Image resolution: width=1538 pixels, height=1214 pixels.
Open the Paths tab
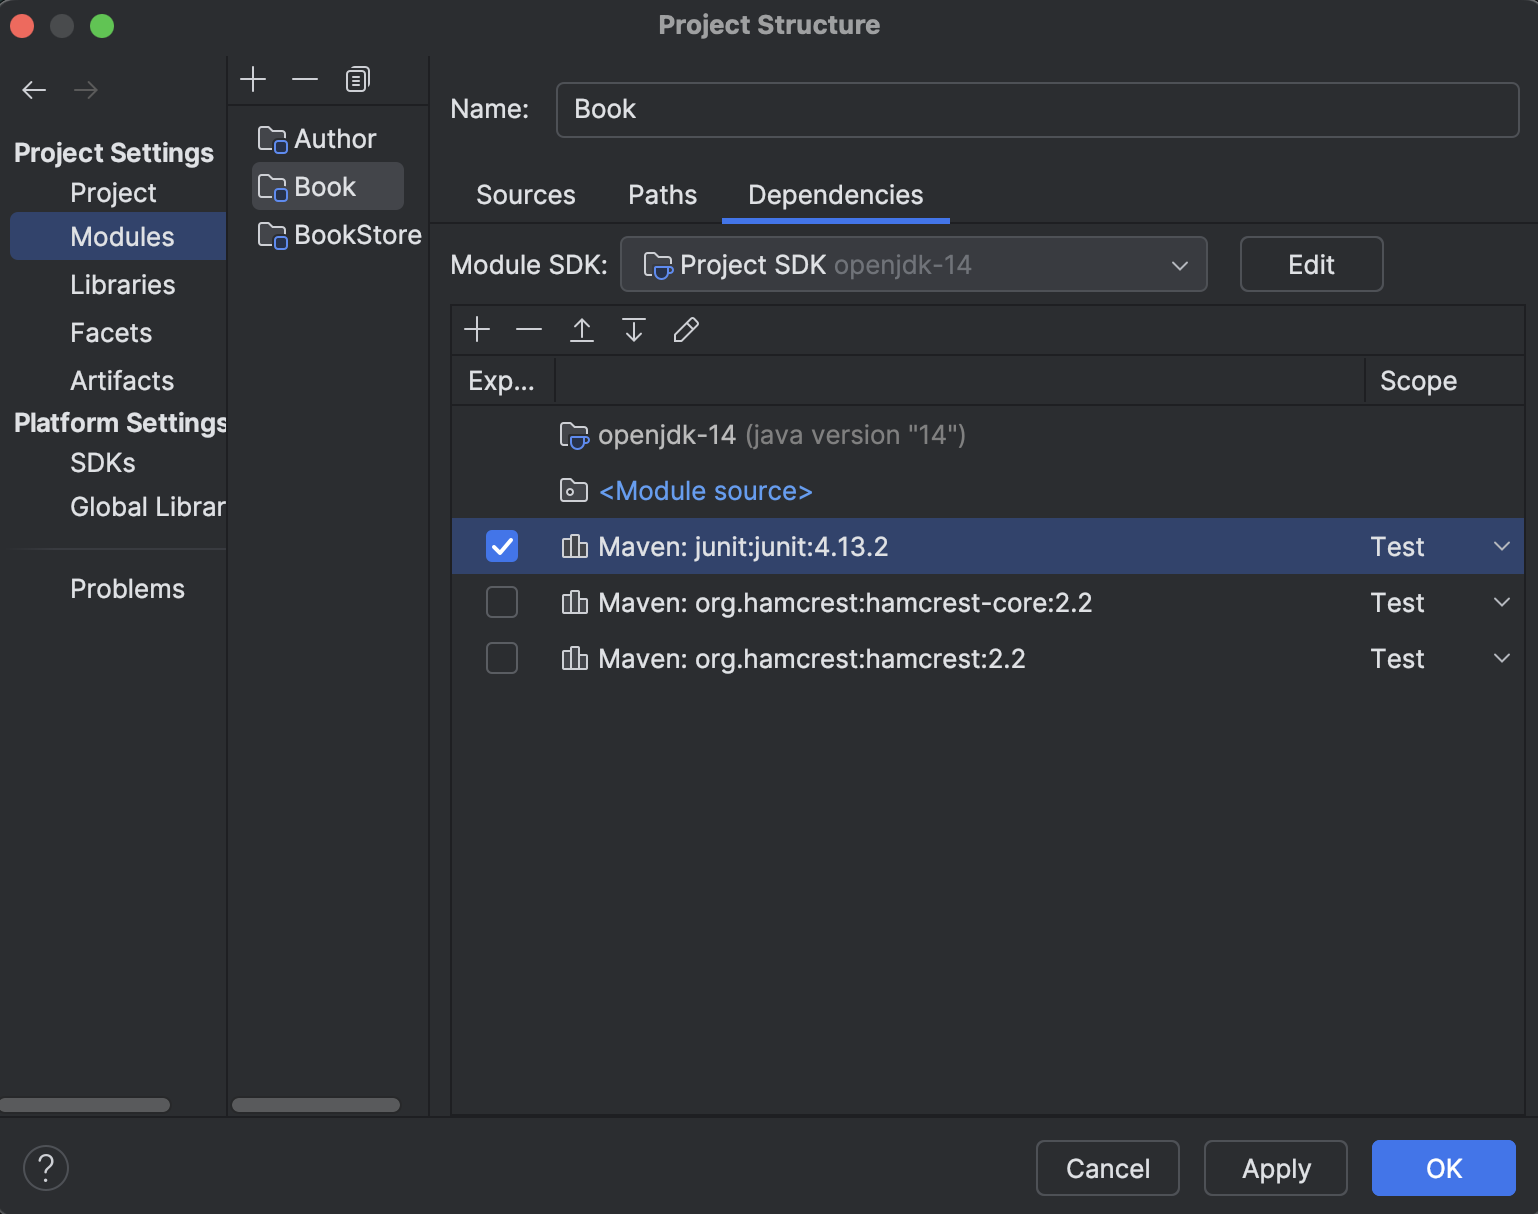(x=661, y=195)
